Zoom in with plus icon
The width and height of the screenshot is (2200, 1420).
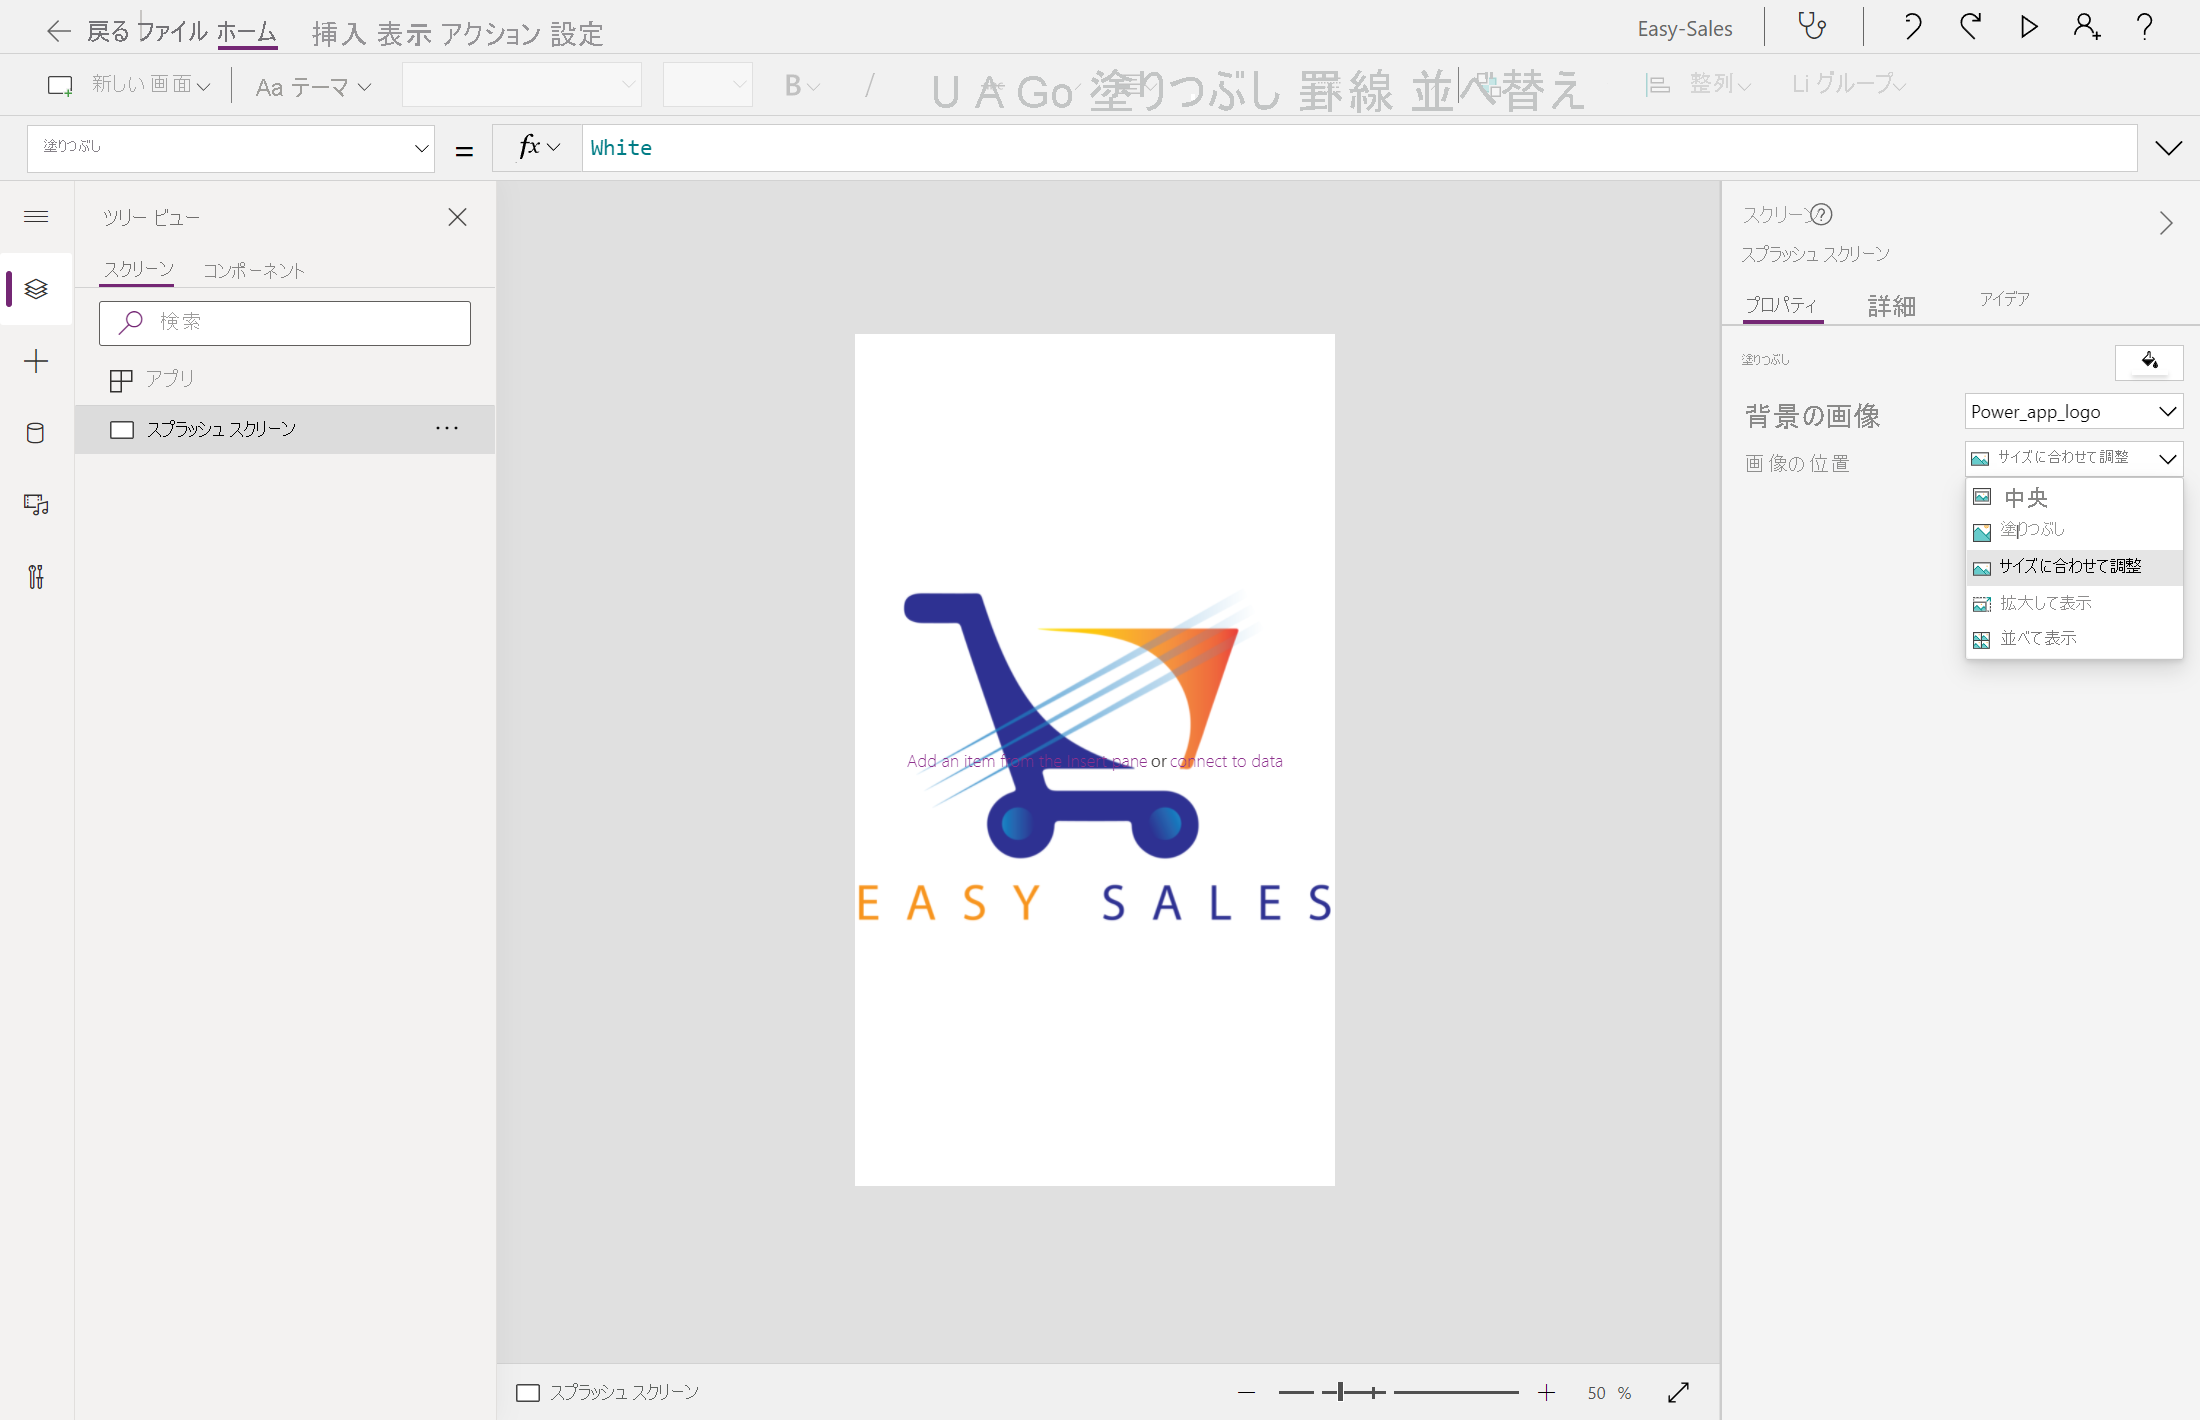pos(1546,1392)
